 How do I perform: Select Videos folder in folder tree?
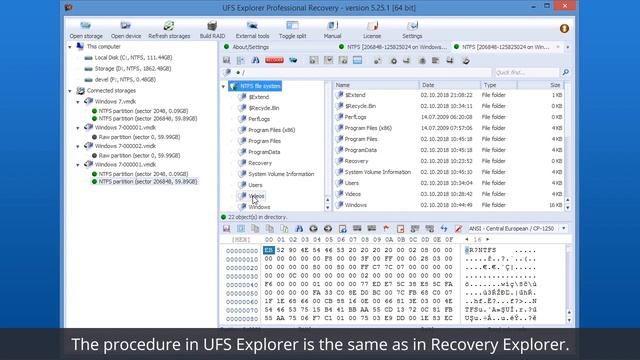tap(256, 196)
